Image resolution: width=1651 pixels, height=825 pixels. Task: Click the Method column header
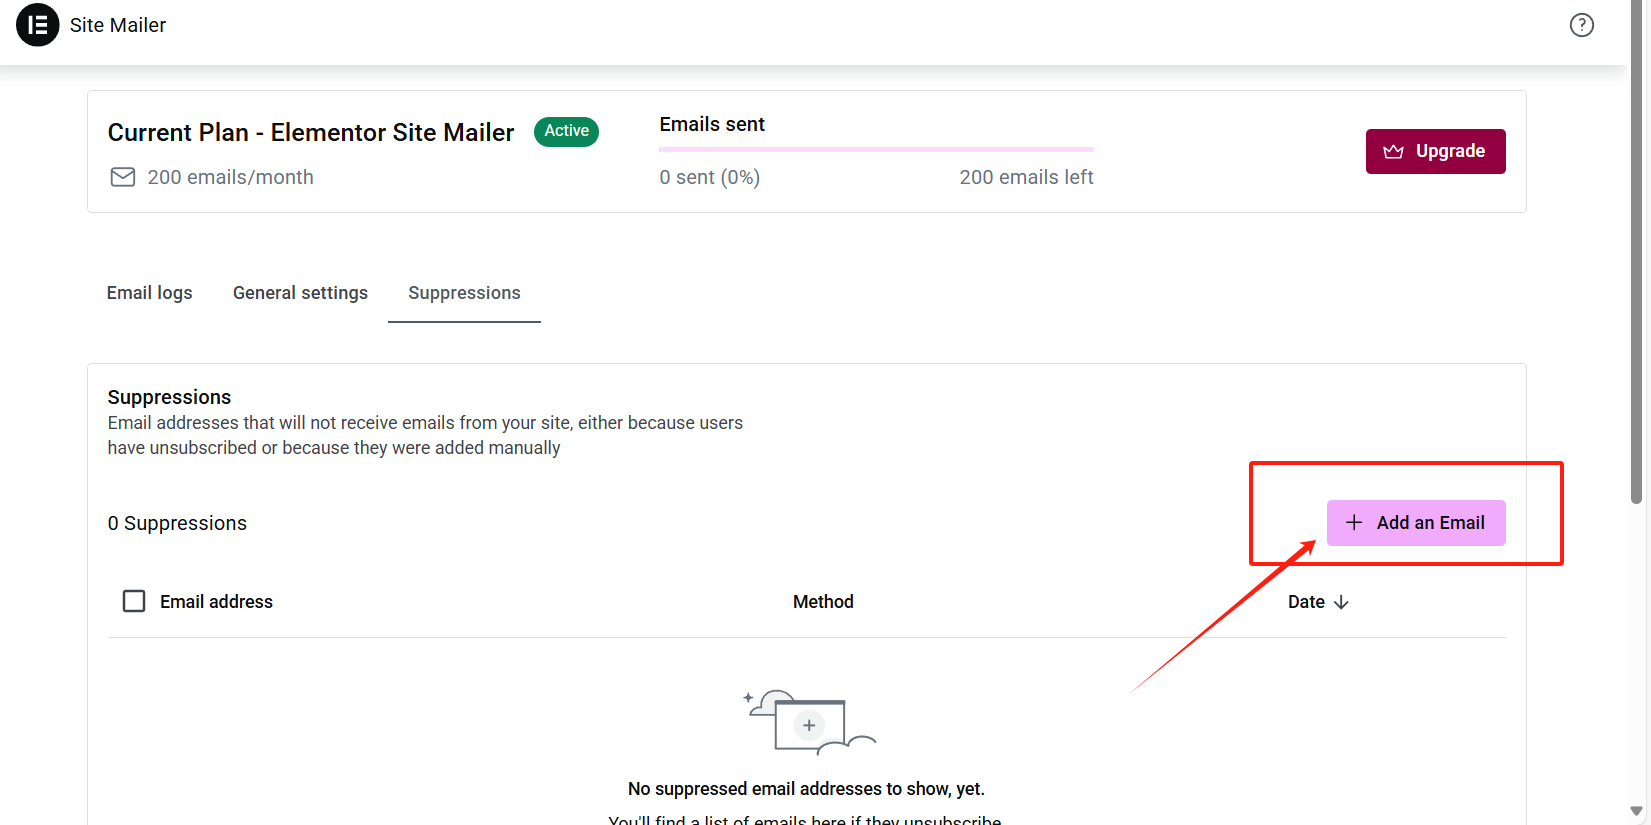coord(823,602)
